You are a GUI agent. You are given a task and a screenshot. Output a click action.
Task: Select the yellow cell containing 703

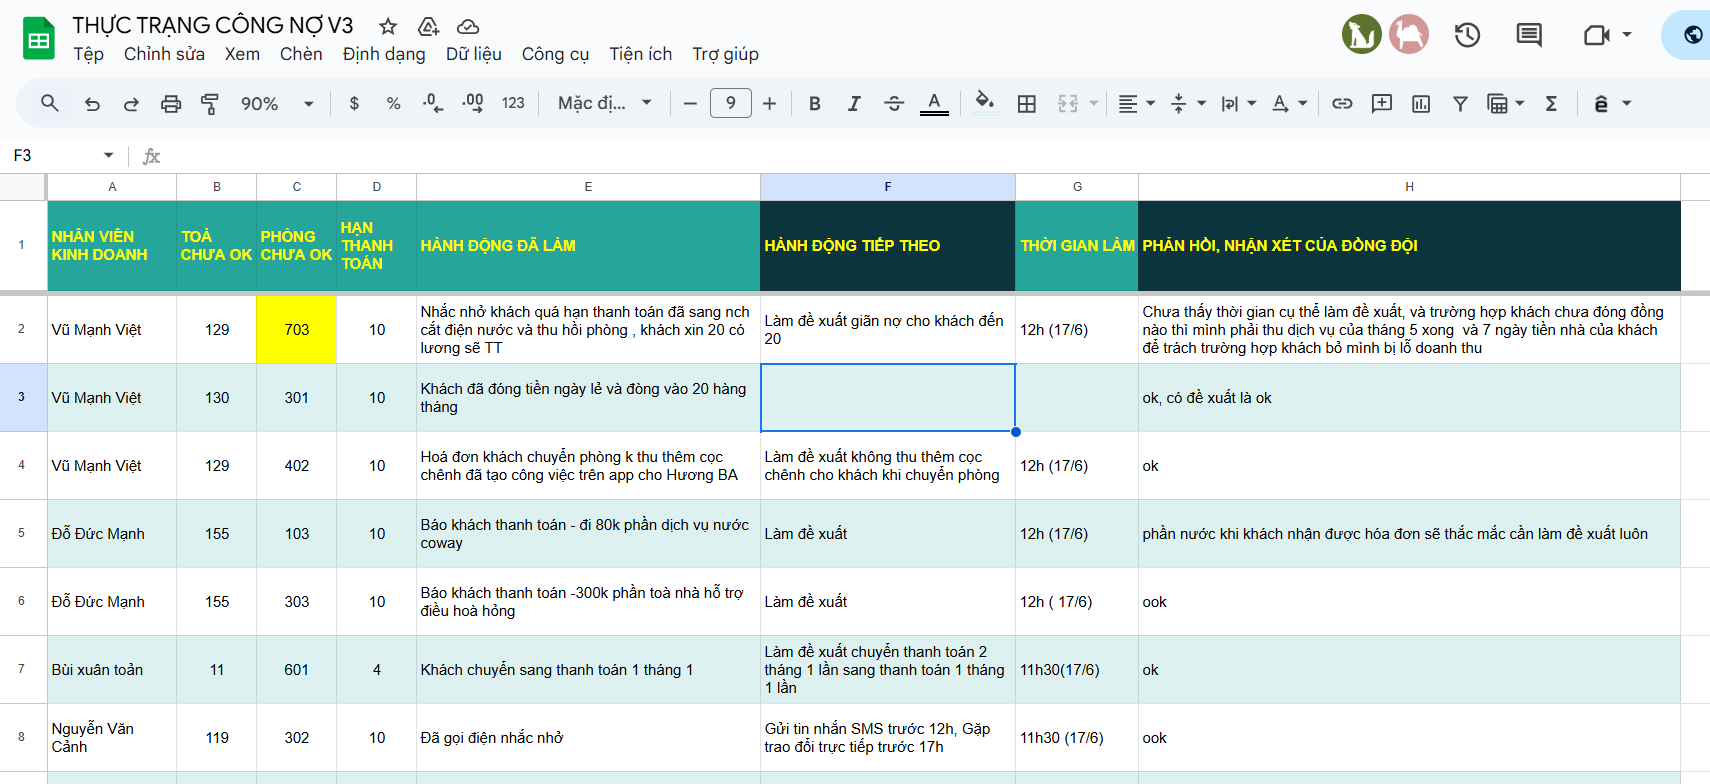[296, 329]
